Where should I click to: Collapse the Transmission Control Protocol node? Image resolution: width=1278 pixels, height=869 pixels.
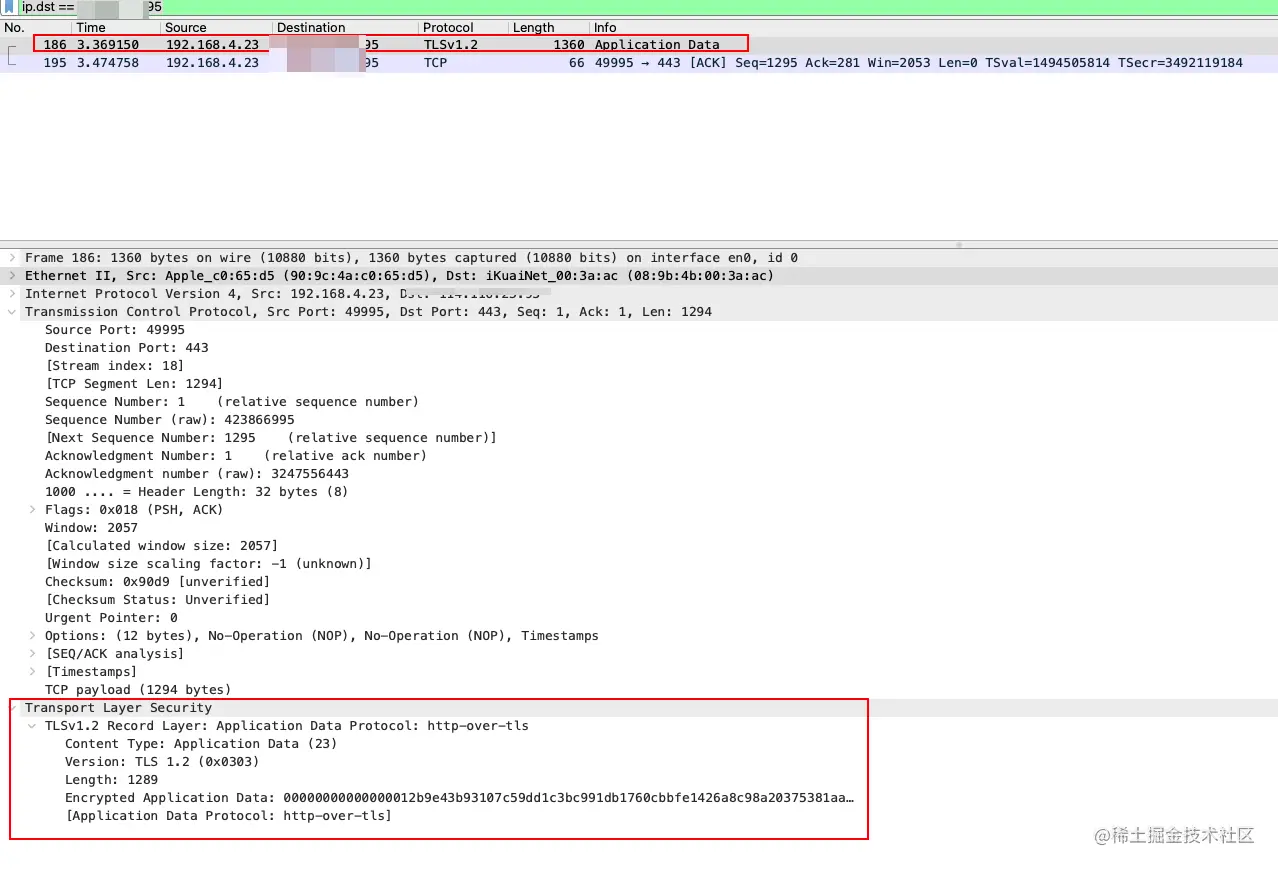(x=13, y=312)
